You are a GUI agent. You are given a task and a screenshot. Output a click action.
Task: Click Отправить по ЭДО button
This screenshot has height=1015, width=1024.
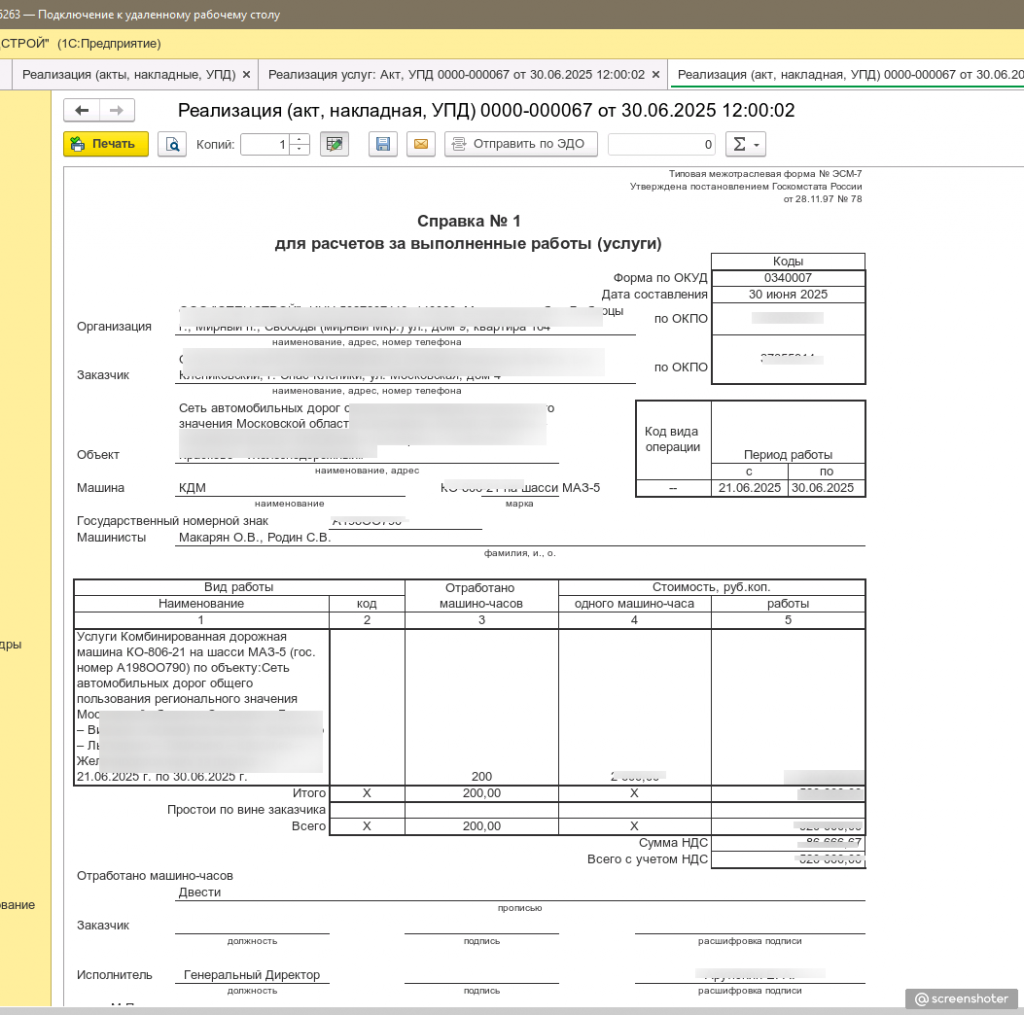(521, 144)
